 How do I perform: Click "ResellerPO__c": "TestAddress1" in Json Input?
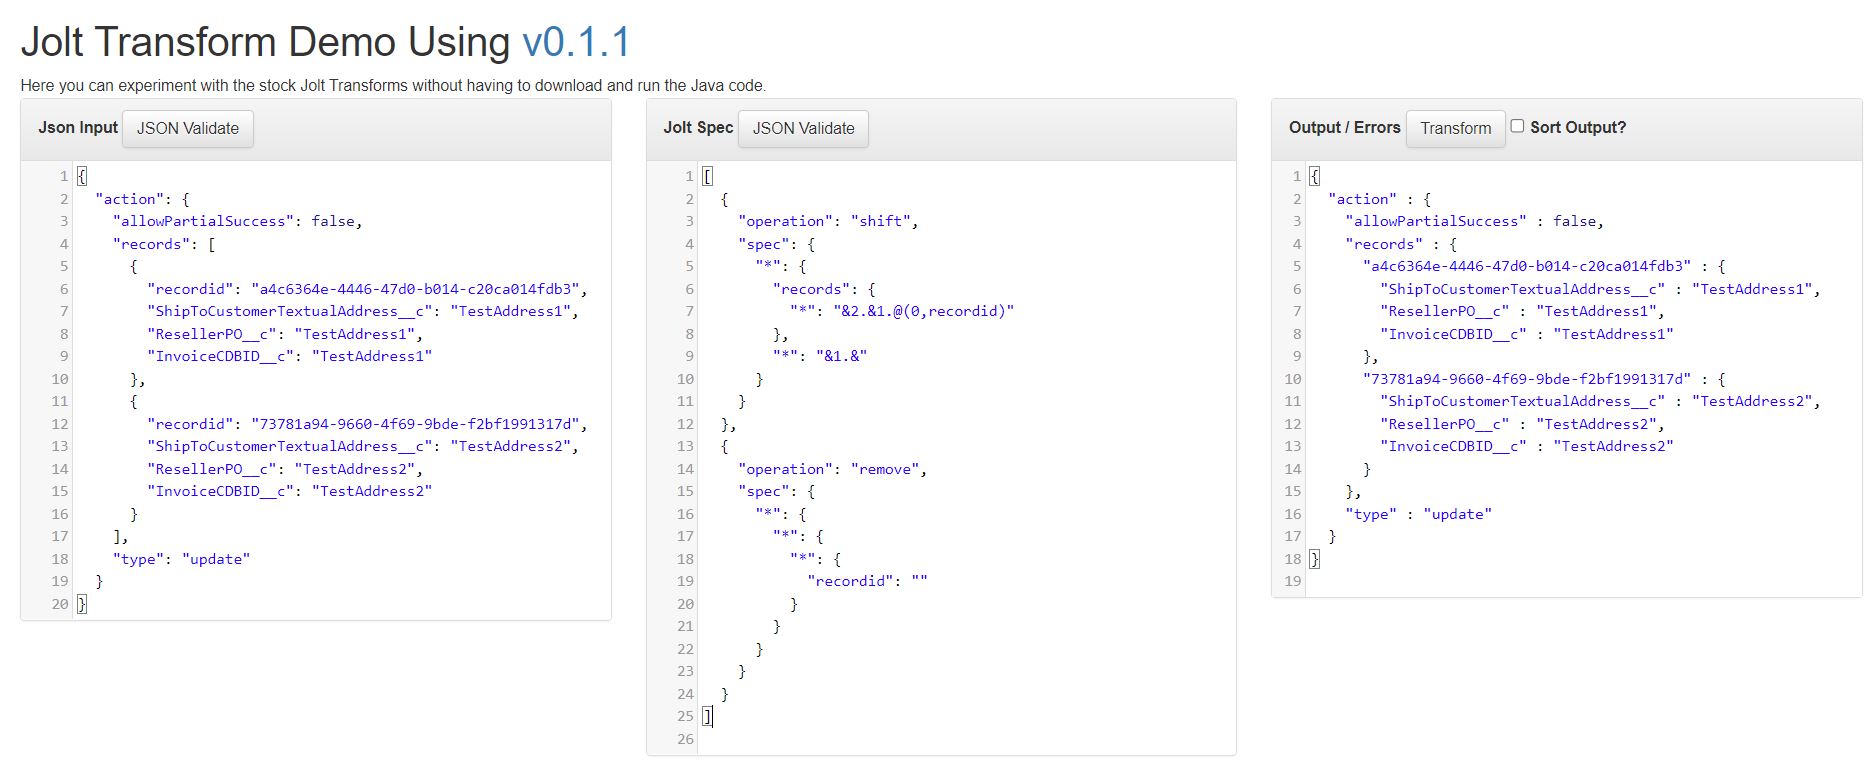pyautogui.click(x=285, y=334)
